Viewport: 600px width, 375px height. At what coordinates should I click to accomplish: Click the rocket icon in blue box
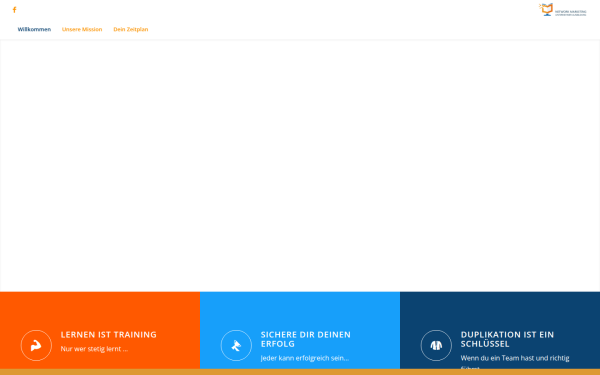coord(236,345)
